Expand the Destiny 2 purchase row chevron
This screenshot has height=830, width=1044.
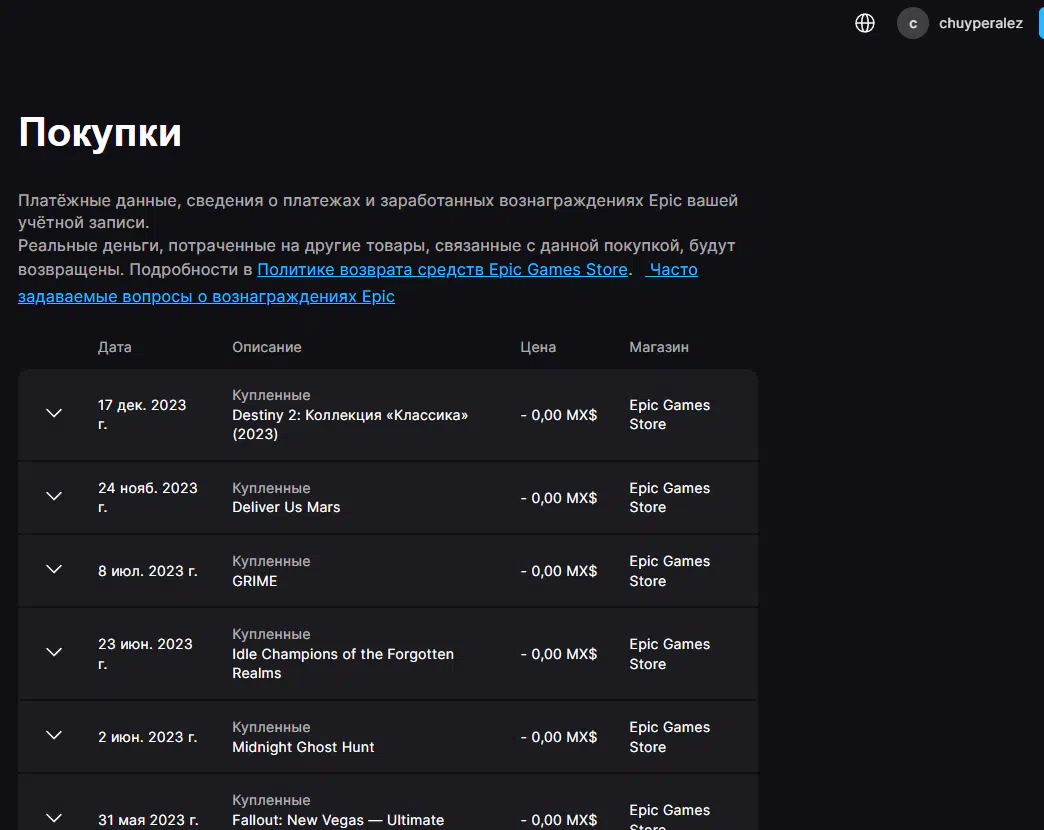(54, 414)
